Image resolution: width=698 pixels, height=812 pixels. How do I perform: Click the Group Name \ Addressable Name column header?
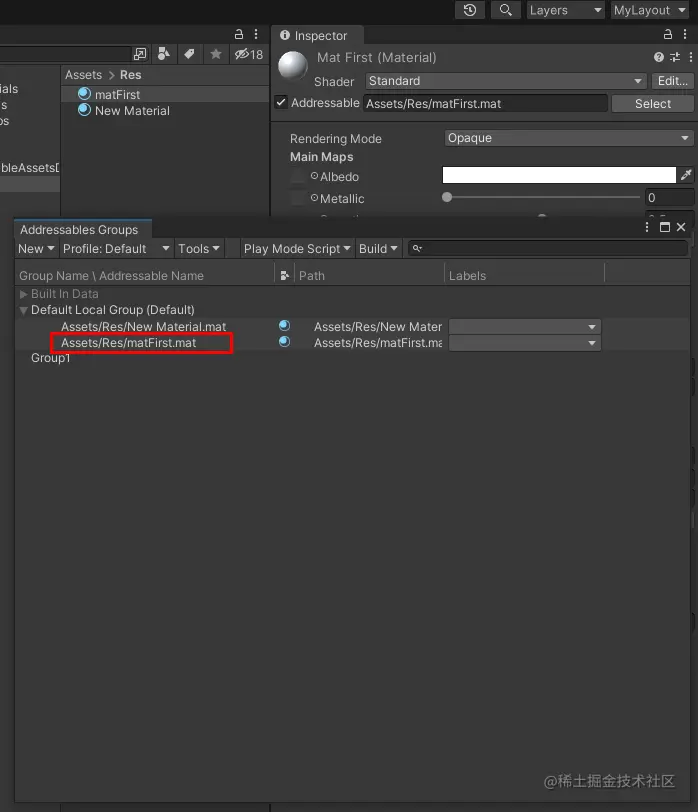coord(144,276)
